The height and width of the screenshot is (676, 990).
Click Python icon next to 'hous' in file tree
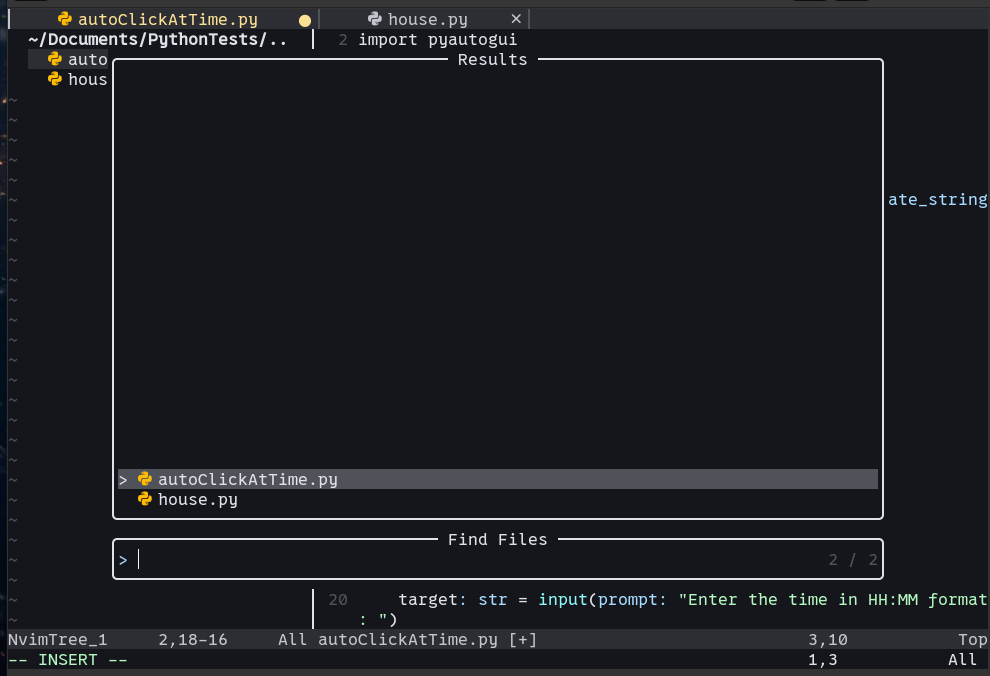(55, 79)
